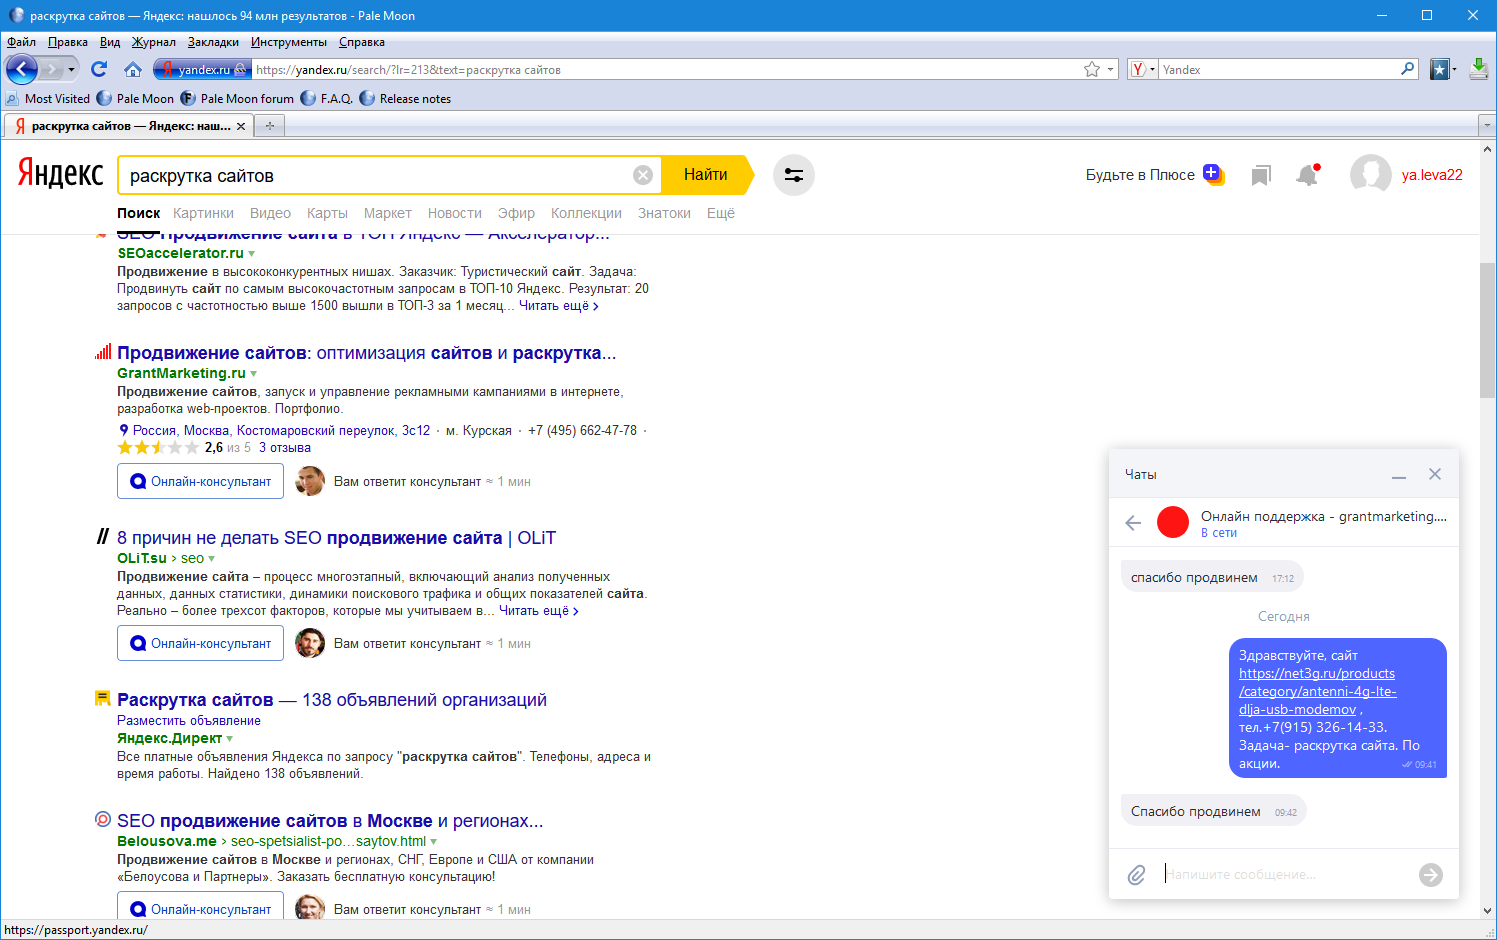The height and width of the screenshot is (940, 1497).
Task: Click the Yandex Plus badge icon
Action: 1213,174
